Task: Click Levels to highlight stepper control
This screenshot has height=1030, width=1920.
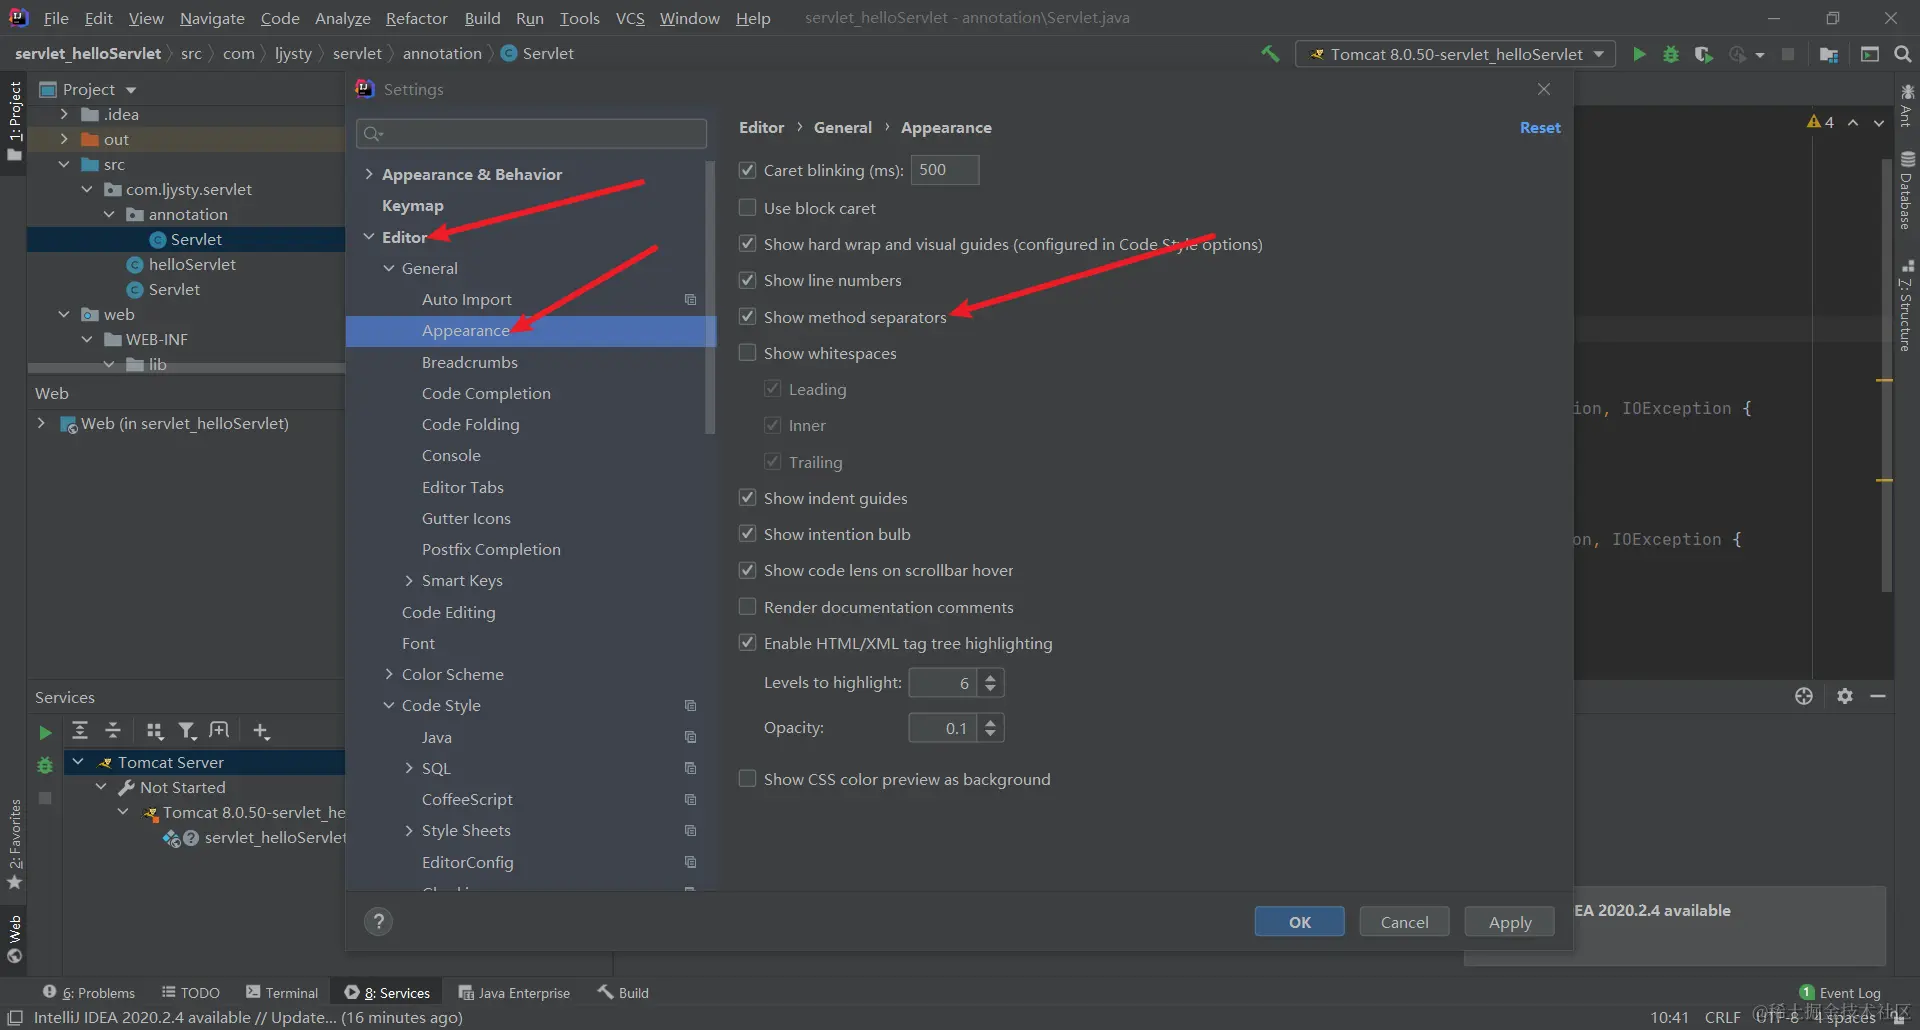Action: pyautogui.click(x=990, y=682)
